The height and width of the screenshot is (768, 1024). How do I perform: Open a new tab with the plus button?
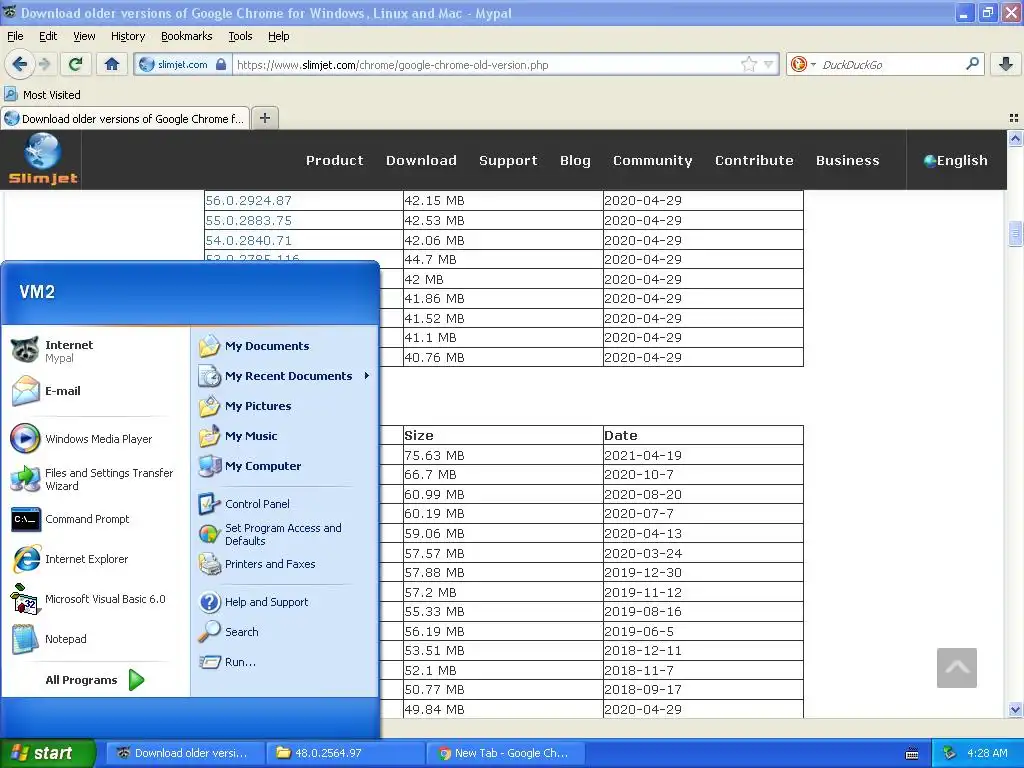[x=264, y=118]
